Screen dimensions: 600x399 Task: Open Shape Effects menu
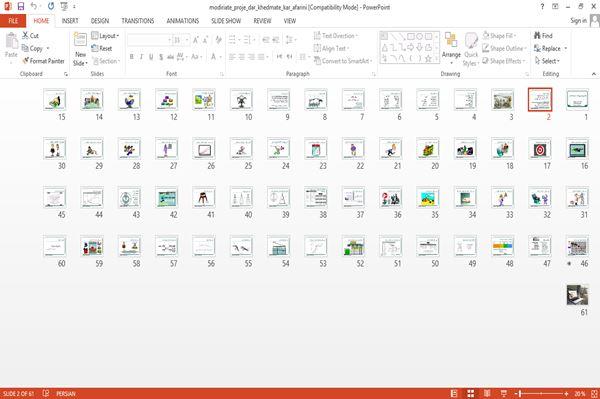504,61
